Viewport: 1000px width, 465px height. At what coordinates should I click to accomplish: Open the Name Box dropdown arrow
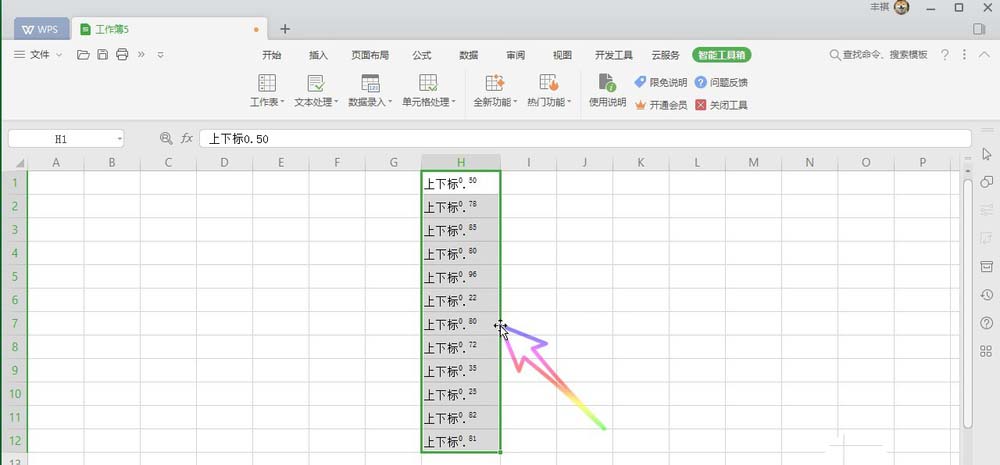tap(119, 139)
